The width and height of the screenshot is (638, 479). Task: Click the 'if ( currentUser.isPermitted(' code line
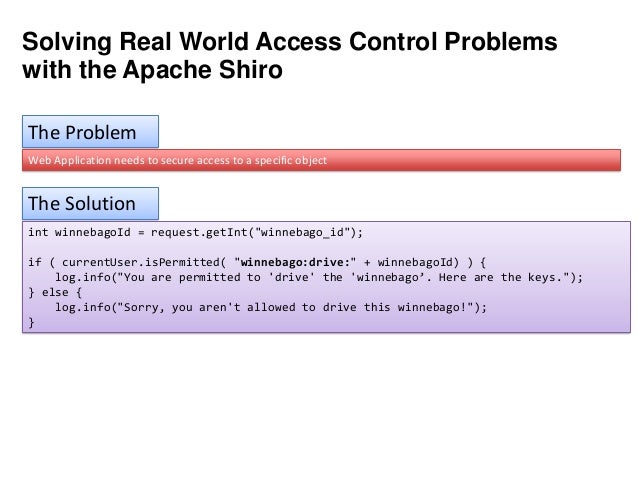[x=257, y=262]
